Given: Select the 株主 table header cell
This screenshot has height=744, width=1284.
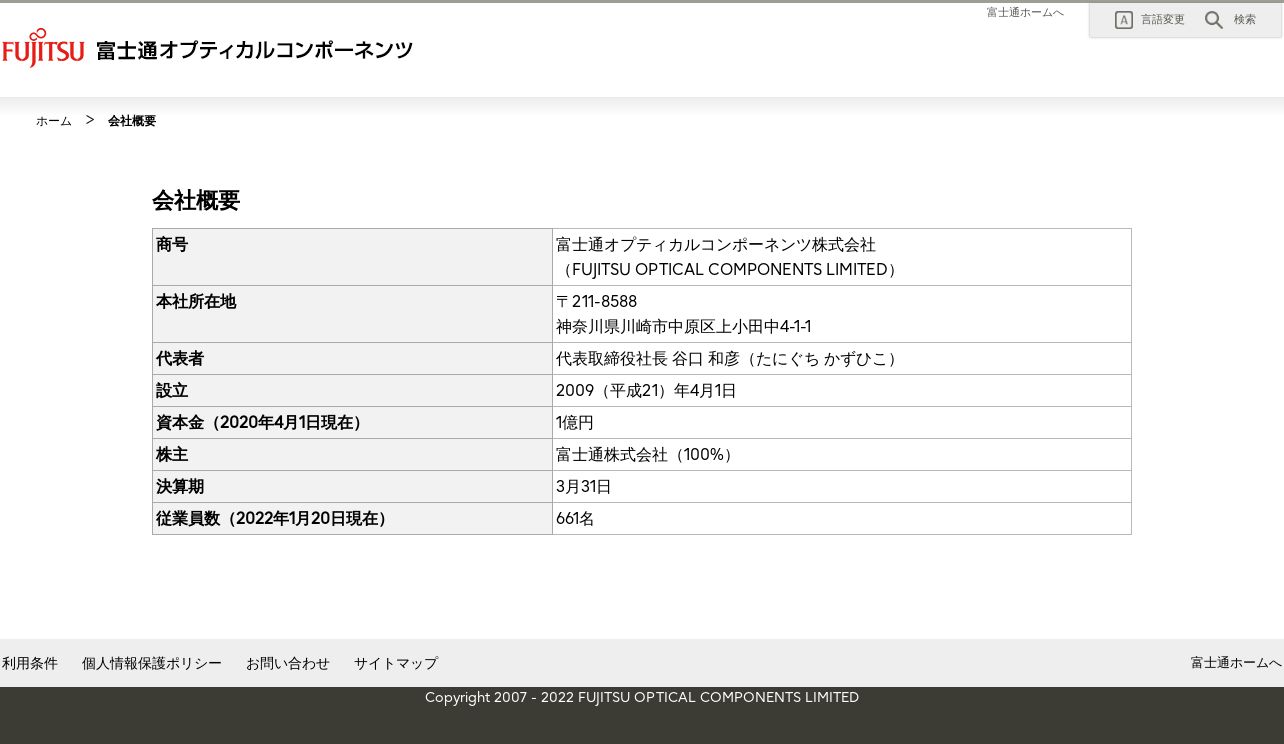Looking at the screenshot, I should click(x=352, y=455).
